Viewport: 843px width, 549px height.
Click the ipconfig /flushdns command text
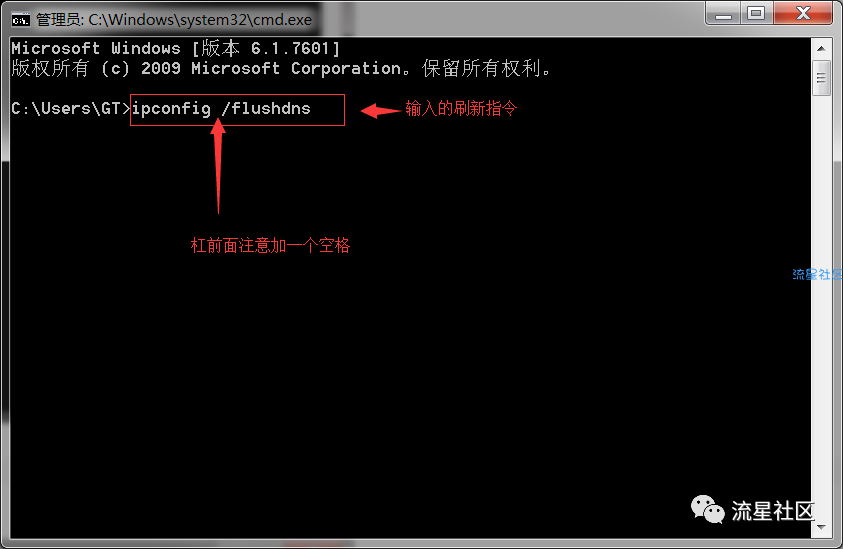point(221,109)
